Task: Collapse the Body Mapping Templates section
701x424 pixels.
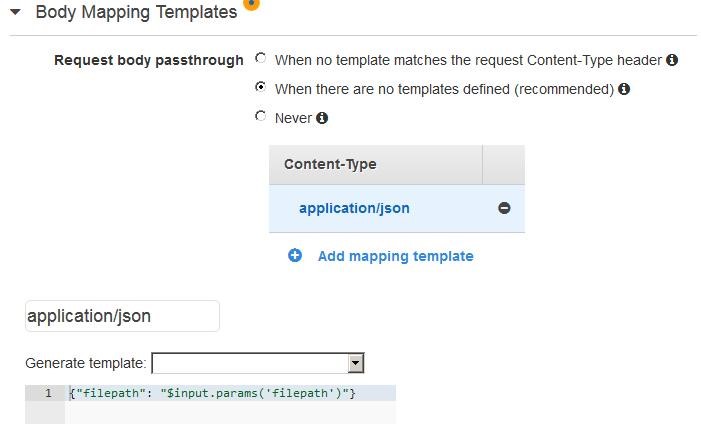Action: [x=15, y=12]
